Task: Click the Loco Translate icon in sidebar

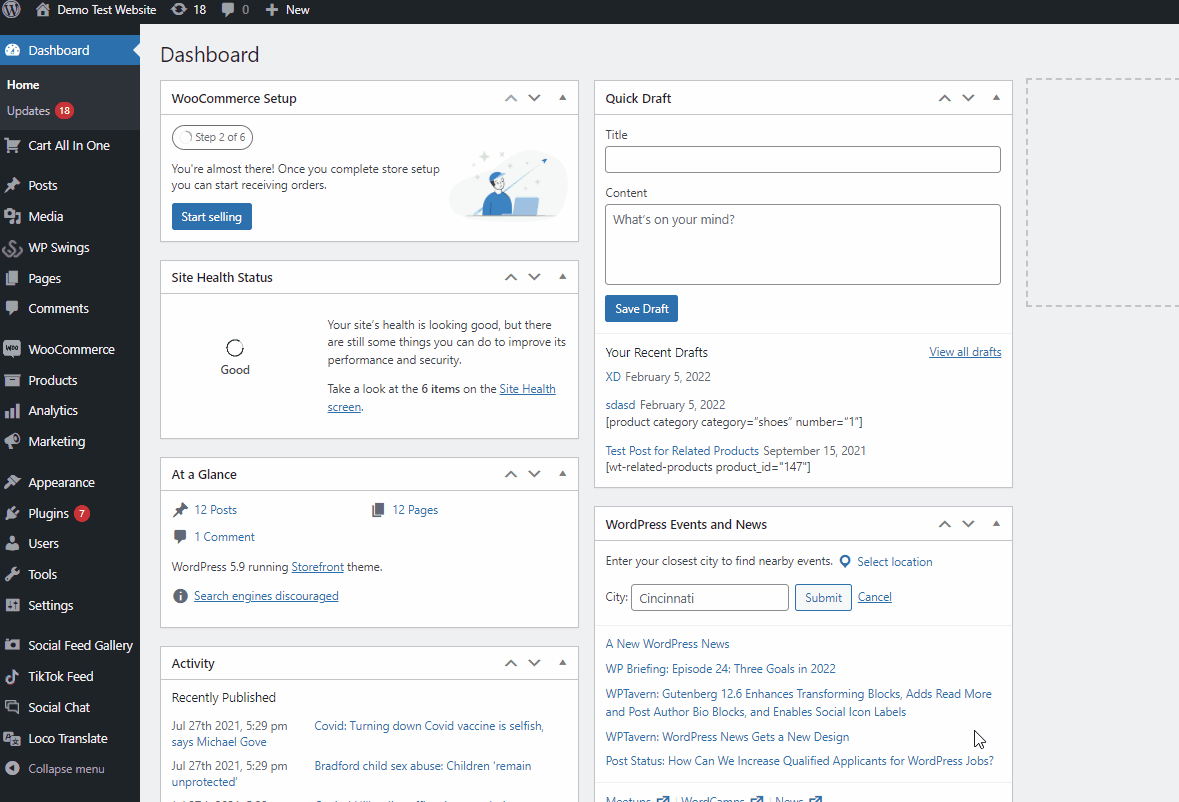Action: click(12, 739)
